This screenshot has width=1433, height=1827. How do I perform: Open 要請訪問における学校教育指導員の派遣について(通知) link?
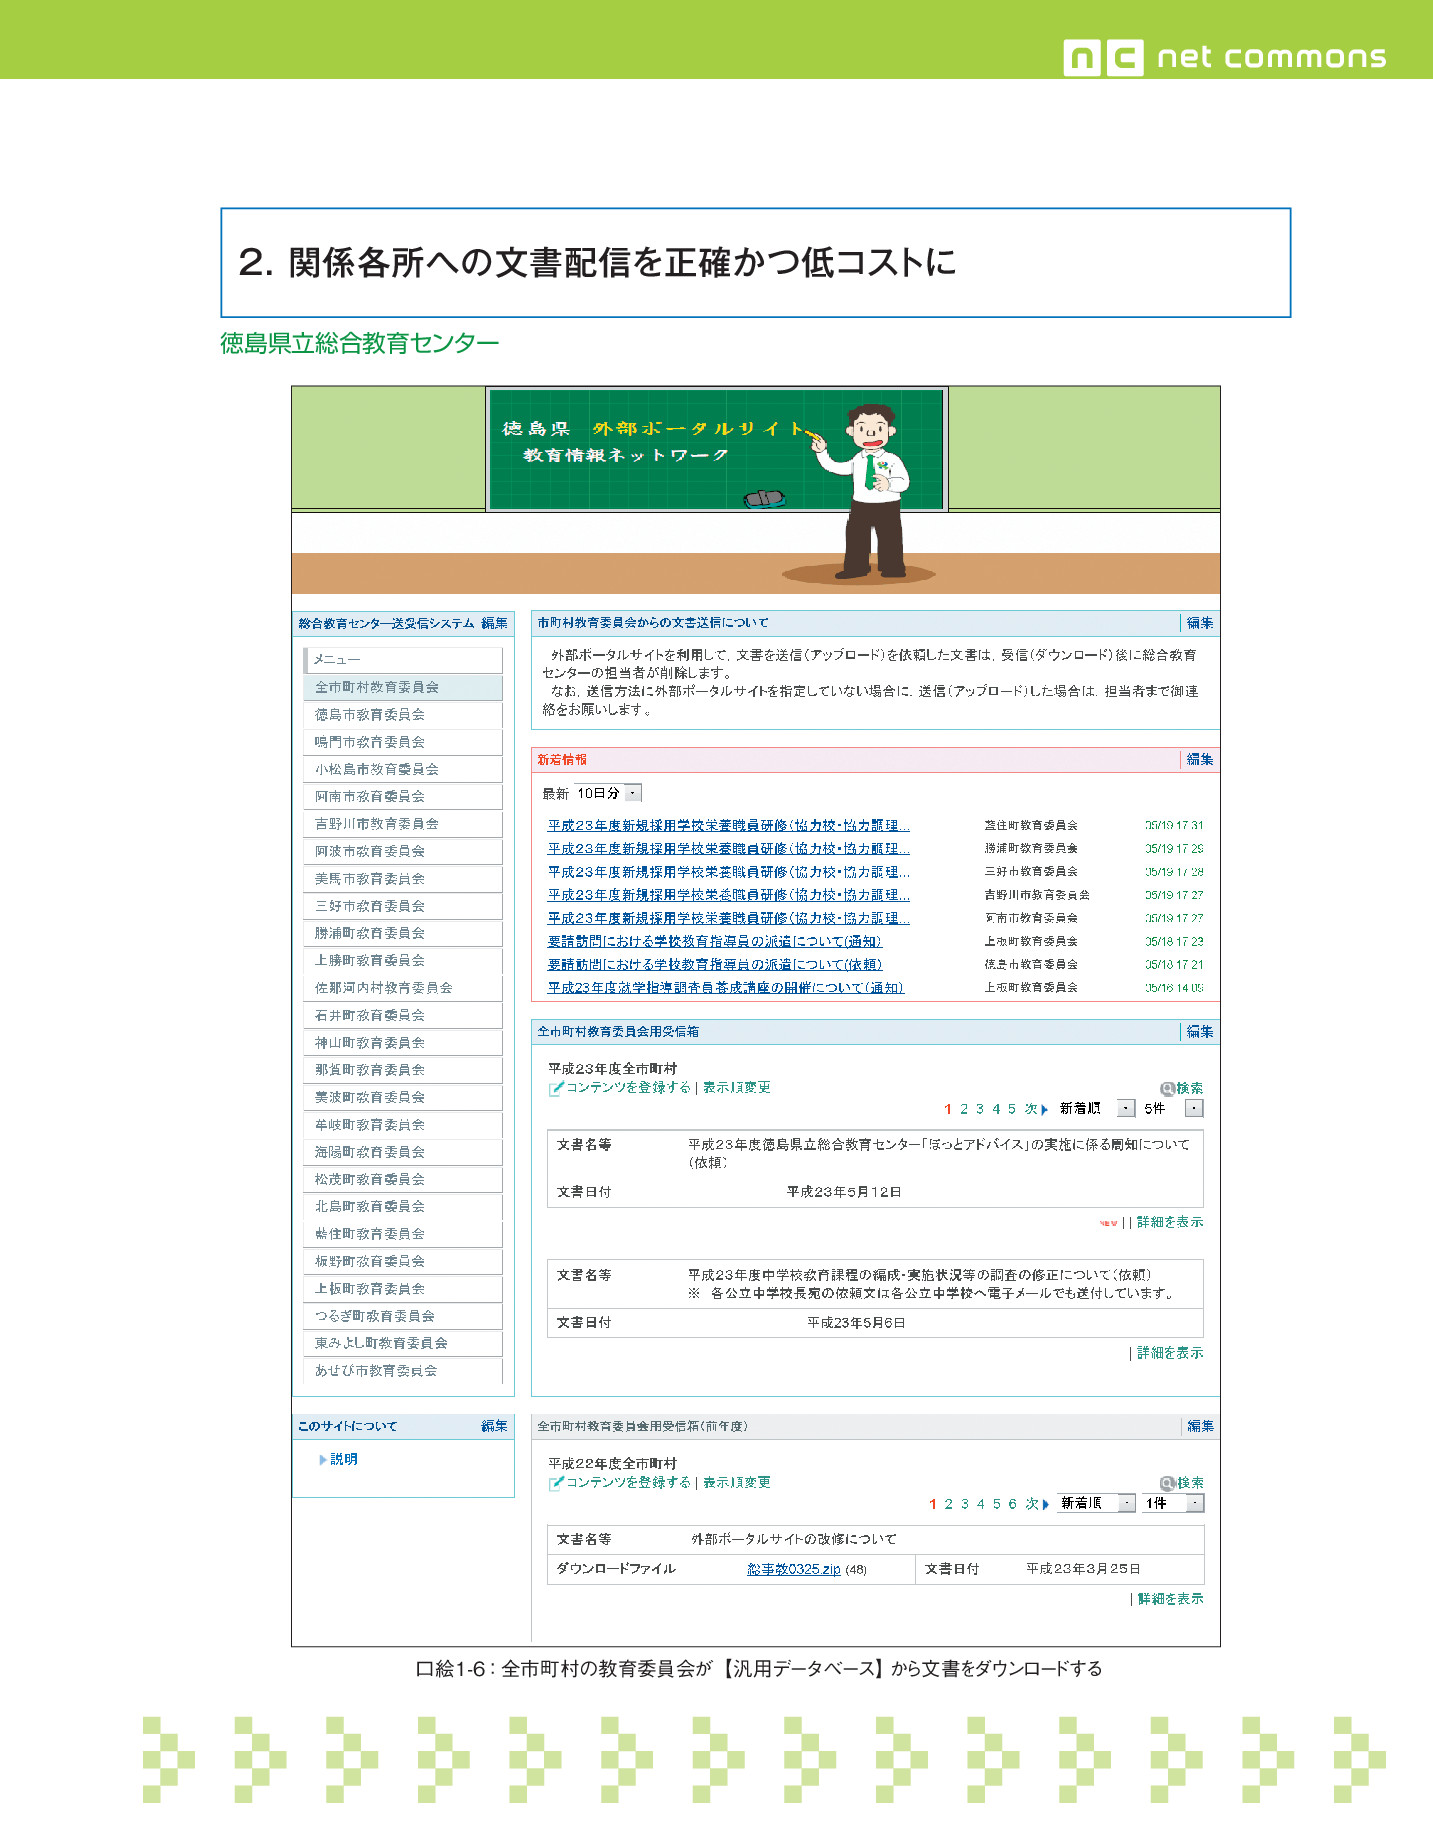pos(715,942)
